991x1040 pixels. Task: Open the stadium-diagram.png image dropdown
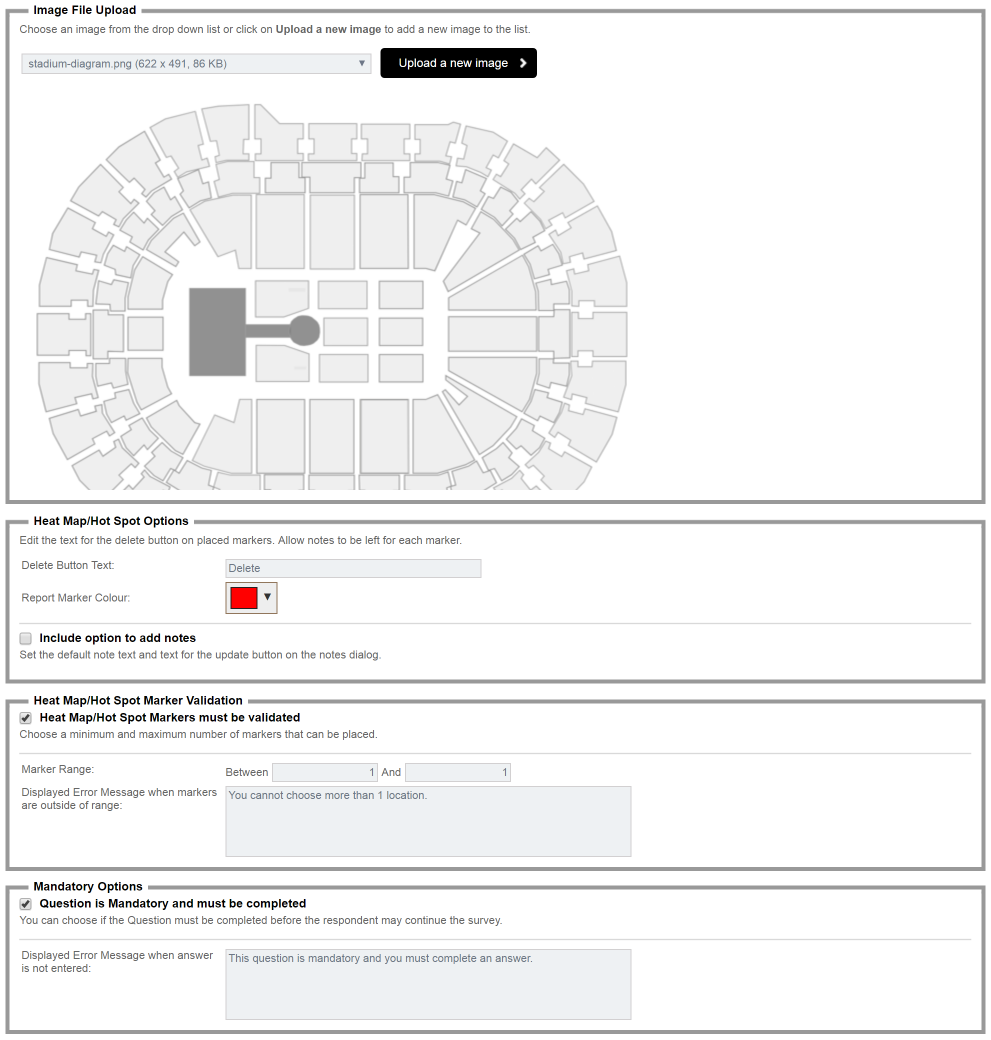point(196,64)
